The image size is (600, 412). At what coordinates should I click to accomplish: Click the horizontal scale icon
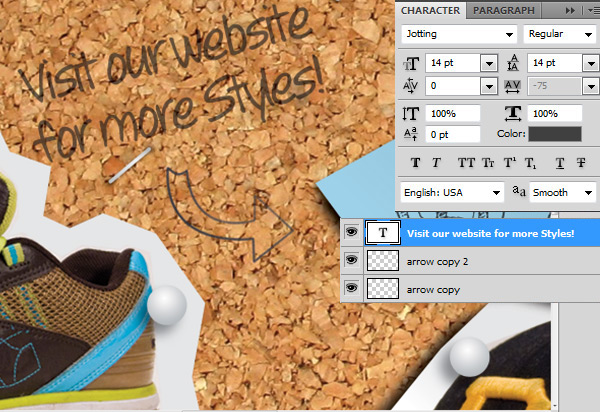tap(513, 114)
